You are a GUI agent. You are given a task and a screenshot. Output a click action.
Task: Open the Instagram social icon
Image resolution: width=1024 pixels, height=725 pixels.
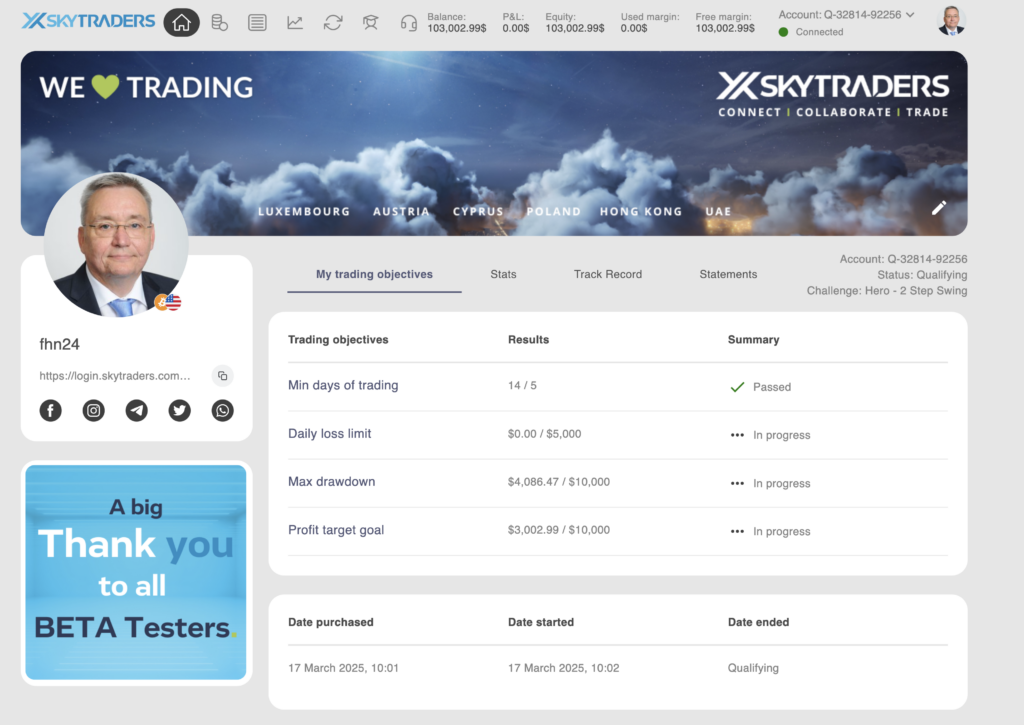(x=93, y=410)
